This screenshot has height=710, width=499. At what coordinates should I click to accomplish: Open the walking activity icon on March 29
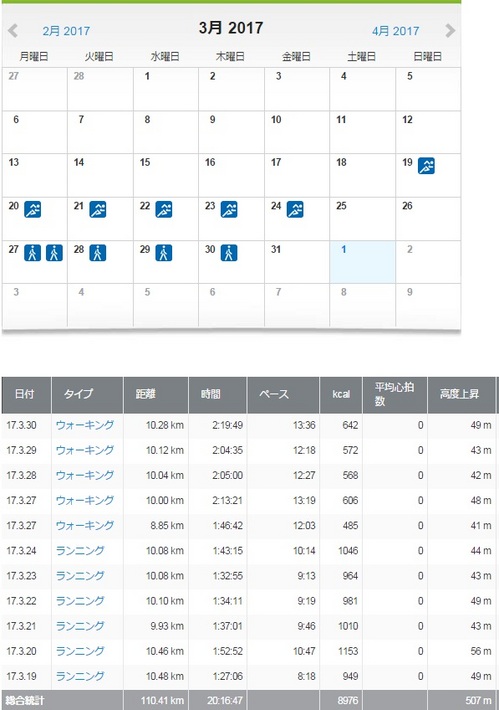point(163,253)
